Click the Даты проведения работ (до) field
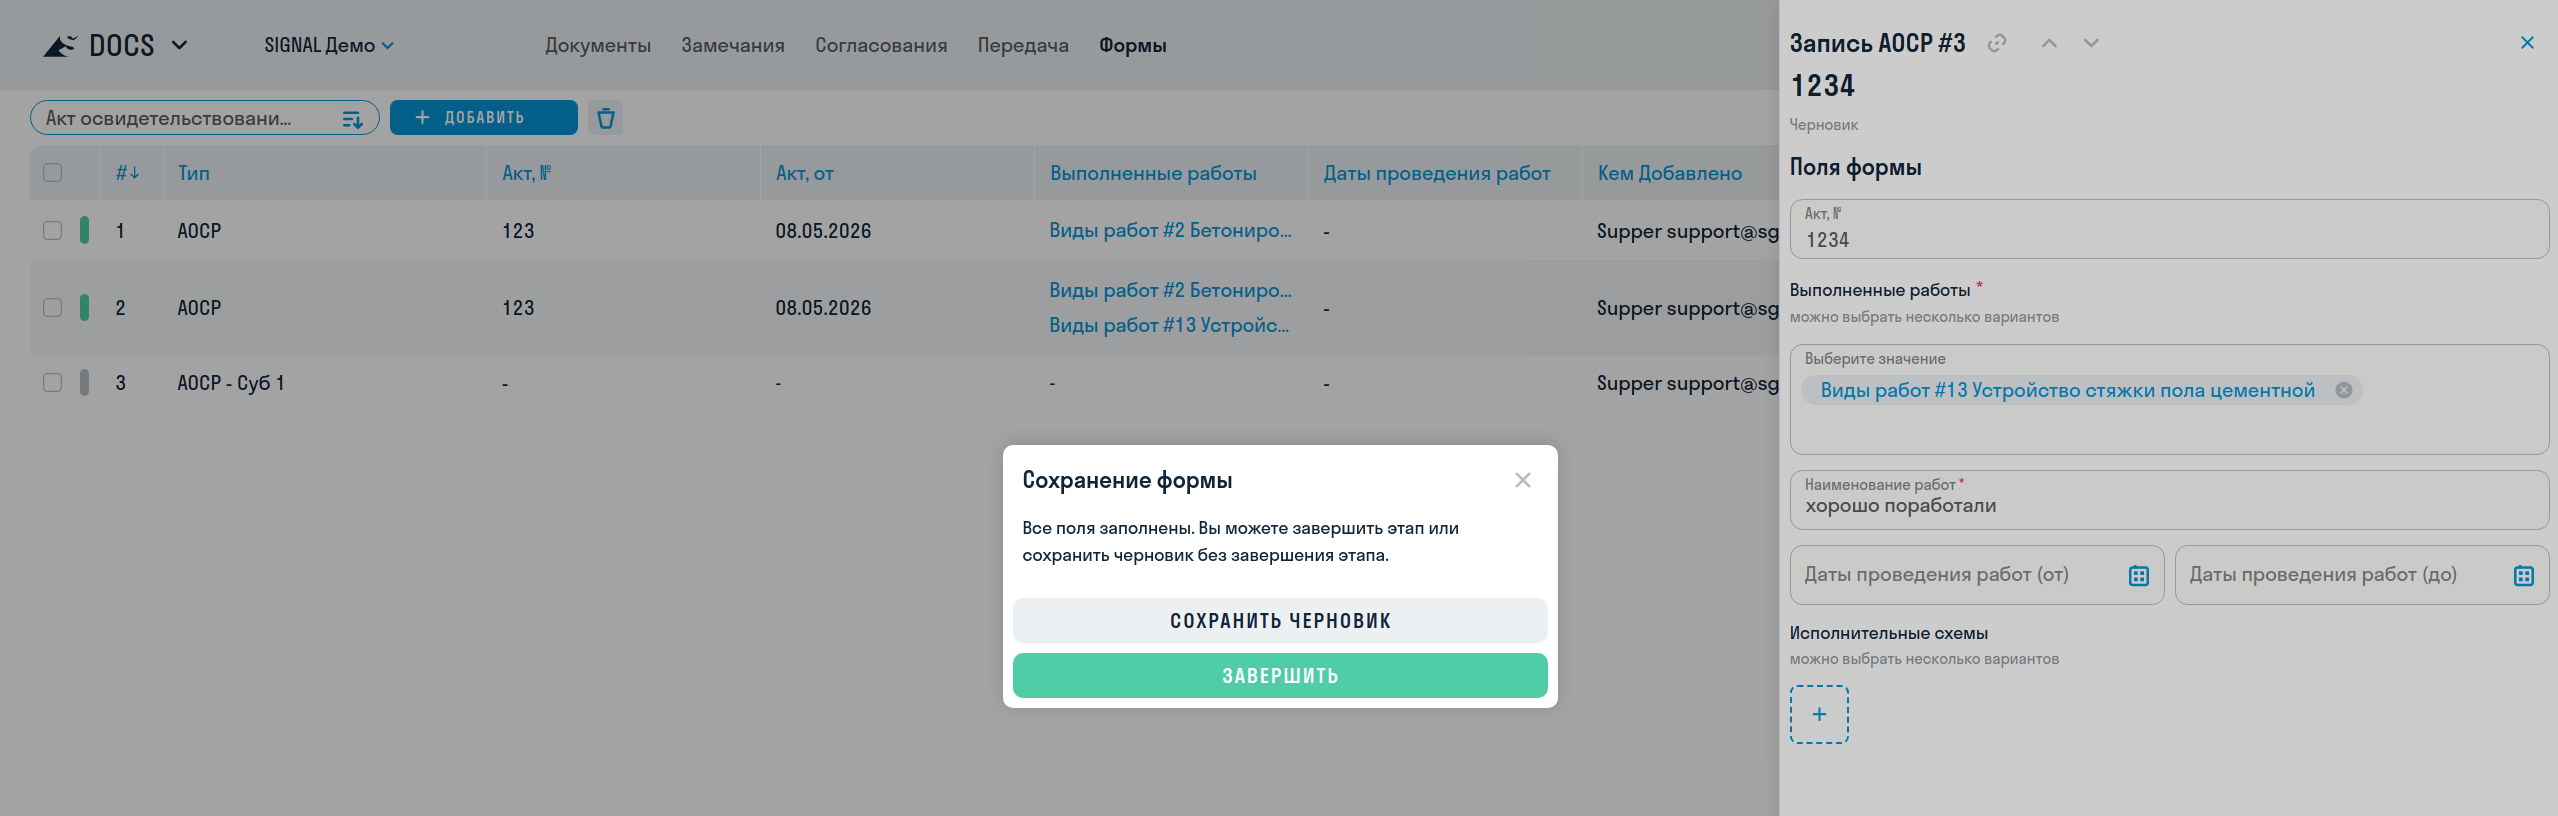 (2362, 575)
